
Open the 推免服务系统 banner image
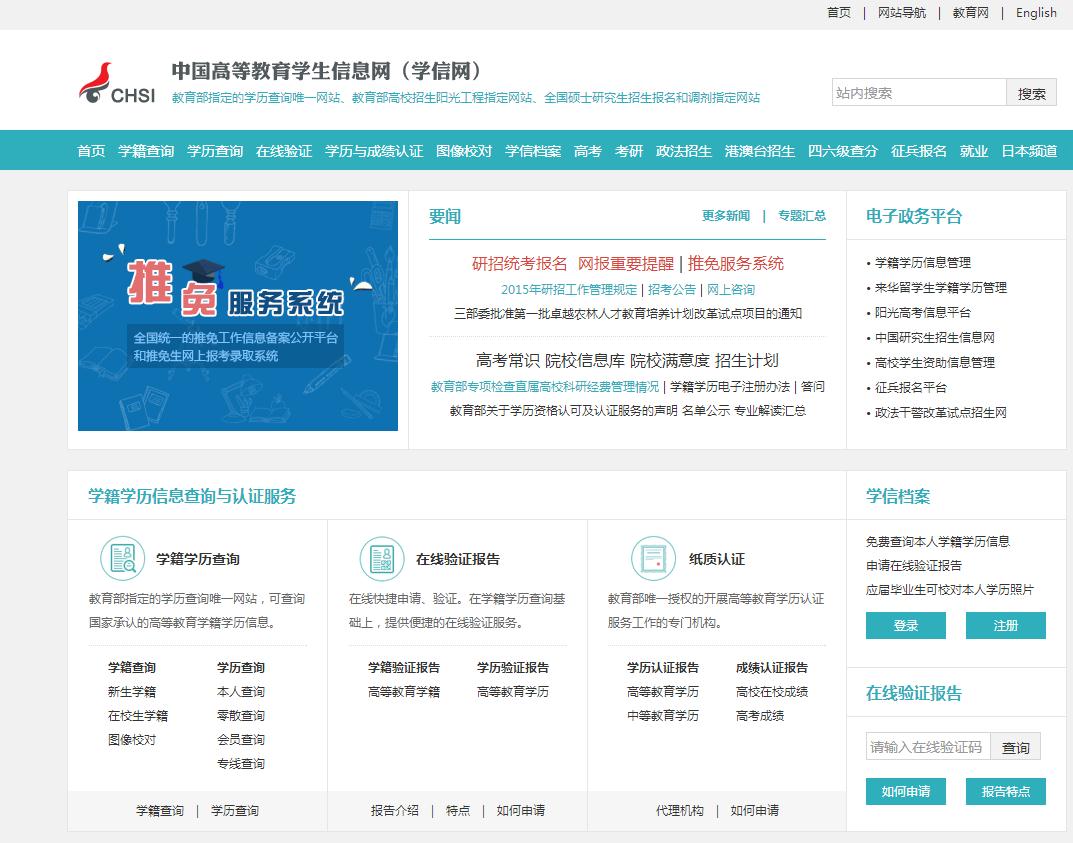[x=237, y=315]
